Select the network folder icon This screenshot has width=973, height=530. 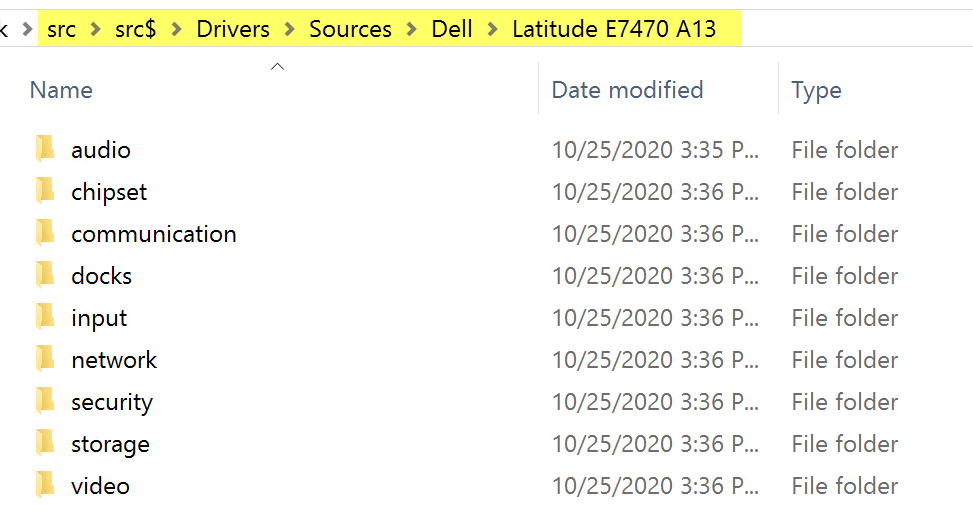point(45,360)
